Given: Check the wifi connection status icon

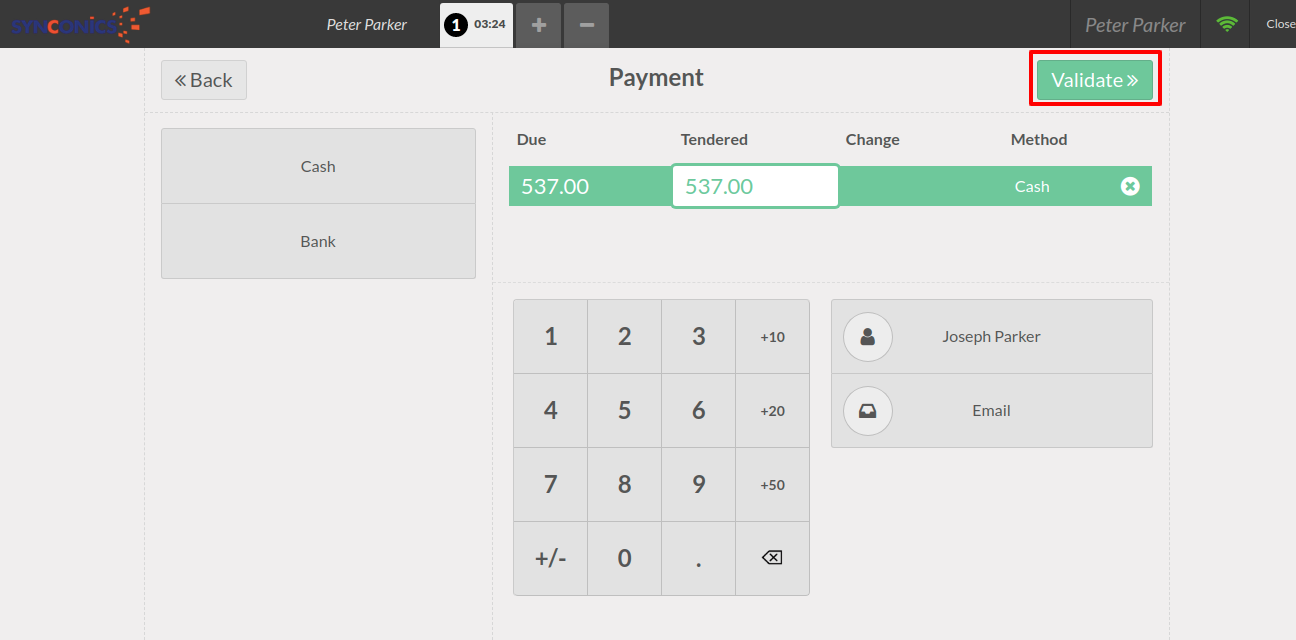Looking at the screenshot, I should (1226, 24).
